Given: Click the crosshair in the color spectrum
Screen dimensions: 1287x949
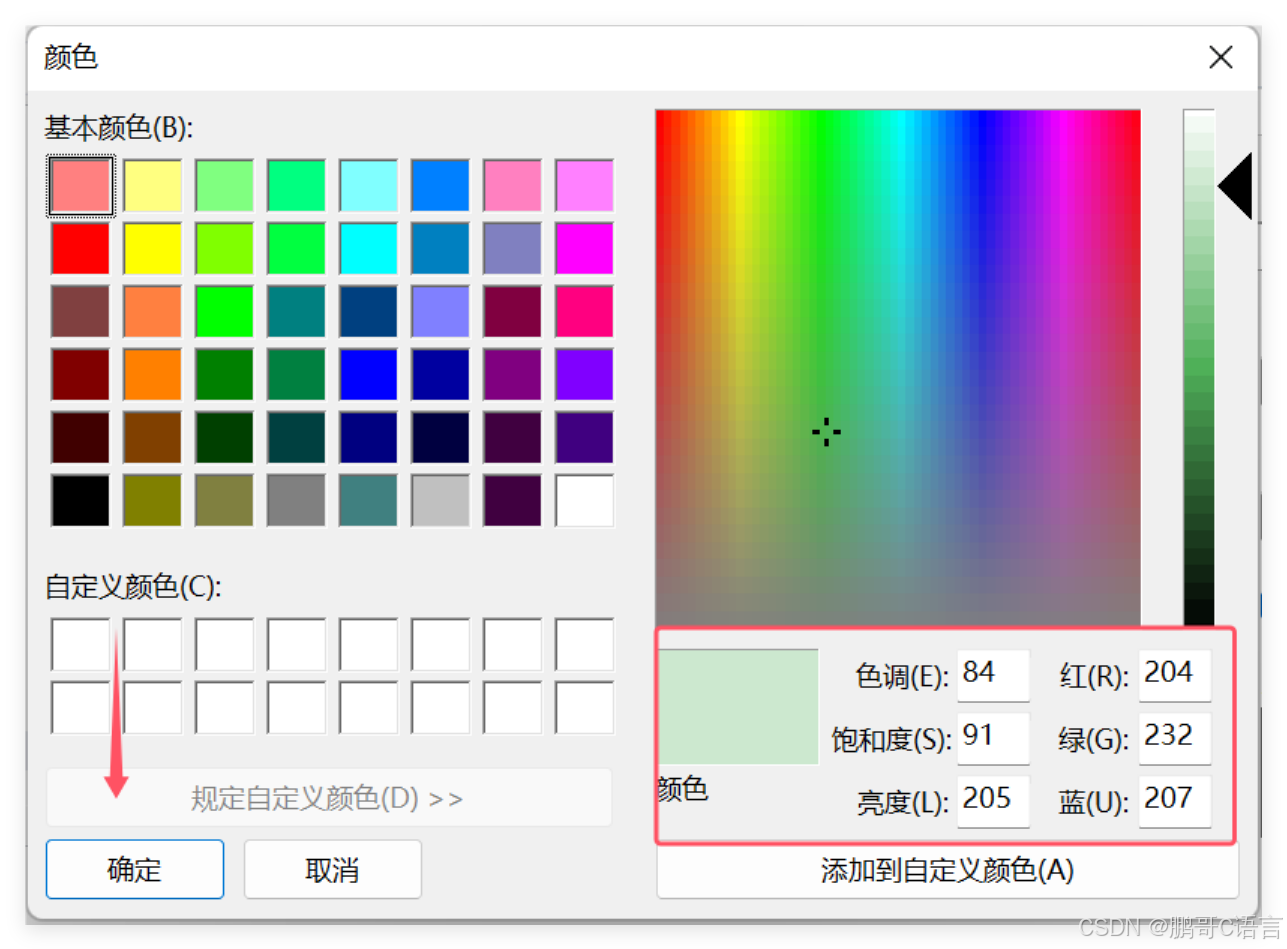Looking at the screenshot, I should (x=826, y=432).
